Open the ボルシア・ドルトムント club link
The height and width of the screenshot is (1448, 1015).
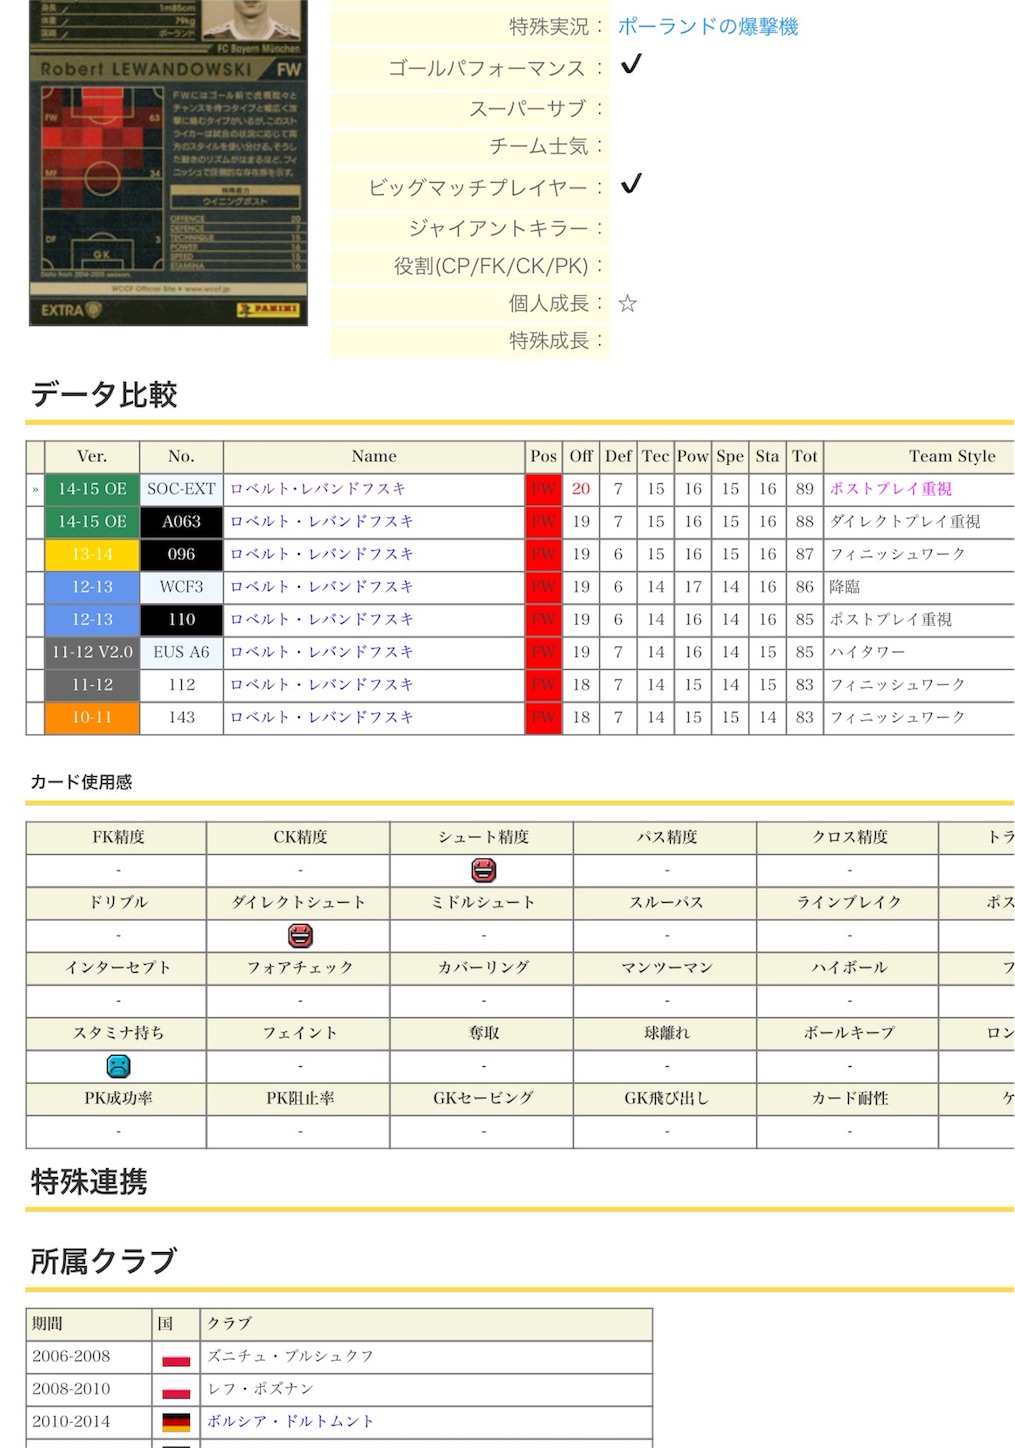[290, 1421]
